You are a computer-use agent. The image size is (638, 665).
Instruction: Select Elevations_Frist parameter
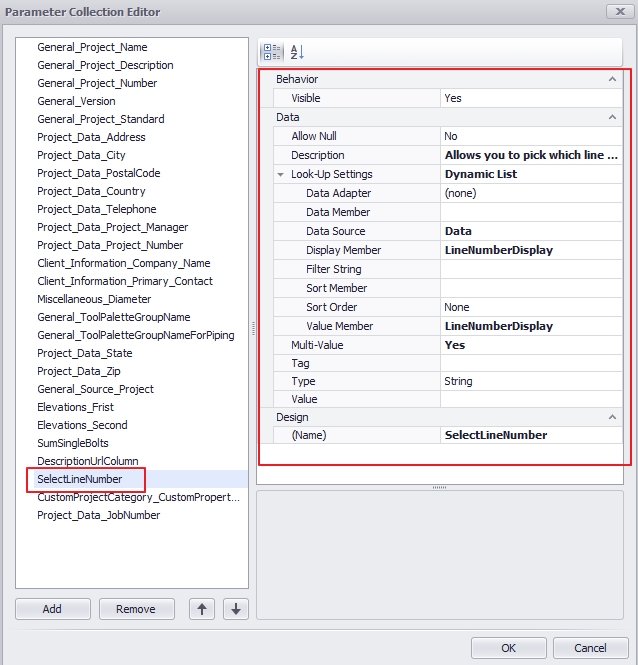point(76,408)
